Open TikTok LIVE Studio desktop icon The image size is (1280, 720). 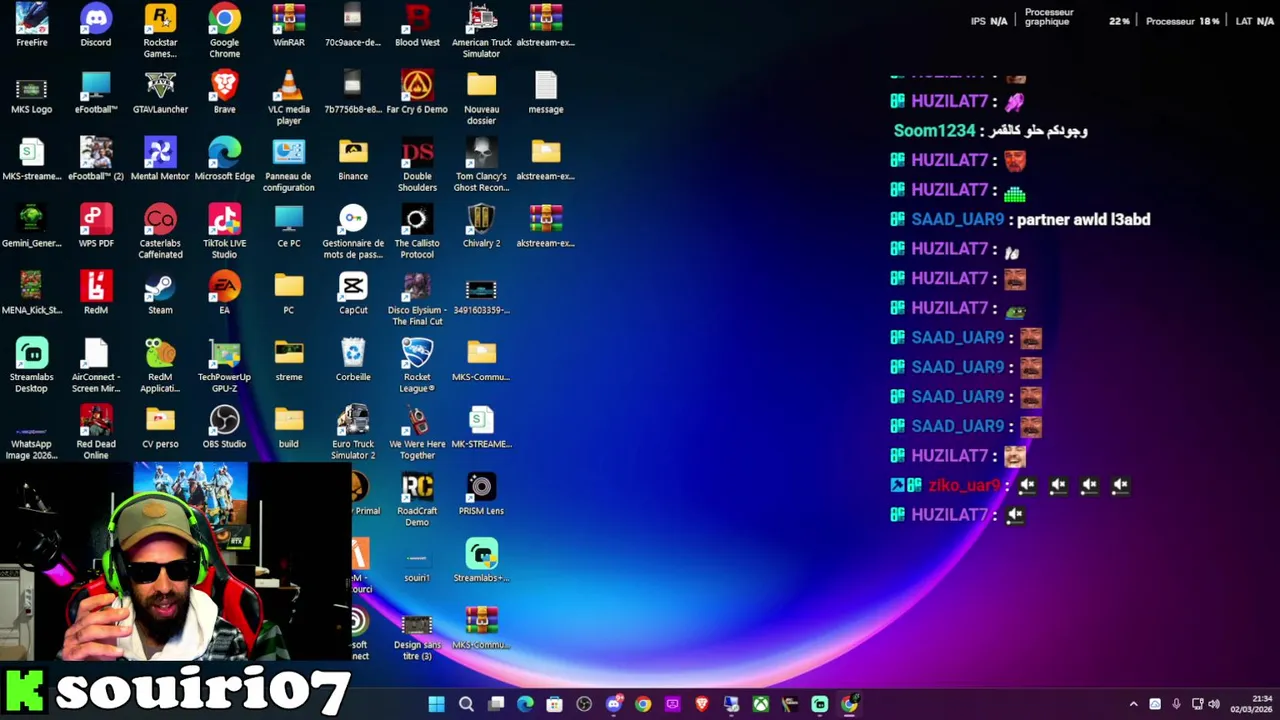point(224,231)
